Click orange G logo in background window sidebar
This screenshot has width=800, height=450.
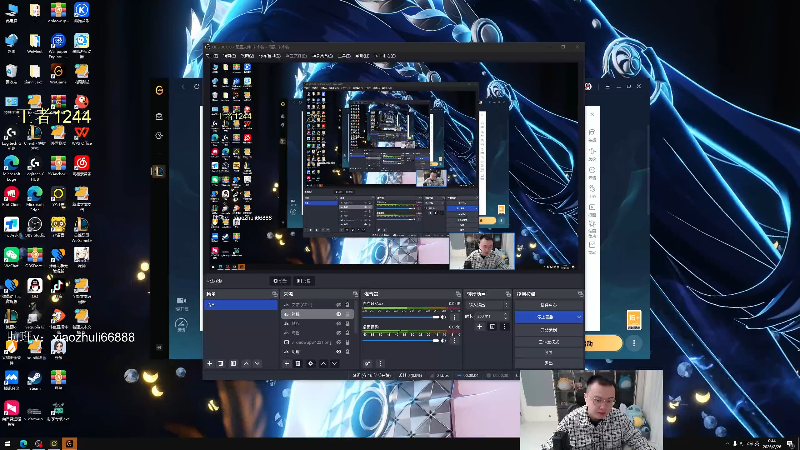[159, 90]
